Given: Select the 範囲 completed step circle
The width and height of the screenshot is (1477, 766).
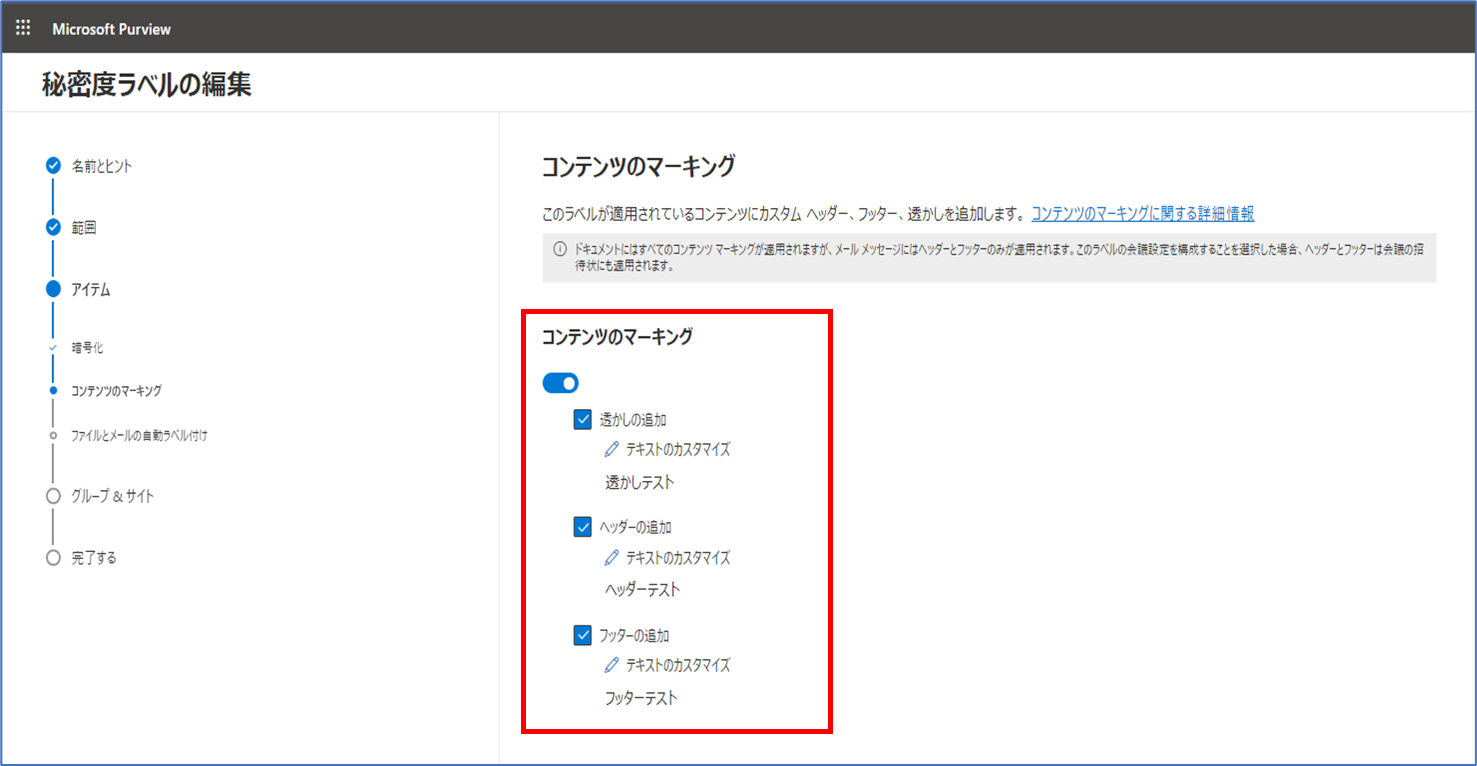Looking at the screenshot, I should pos(53,227).
